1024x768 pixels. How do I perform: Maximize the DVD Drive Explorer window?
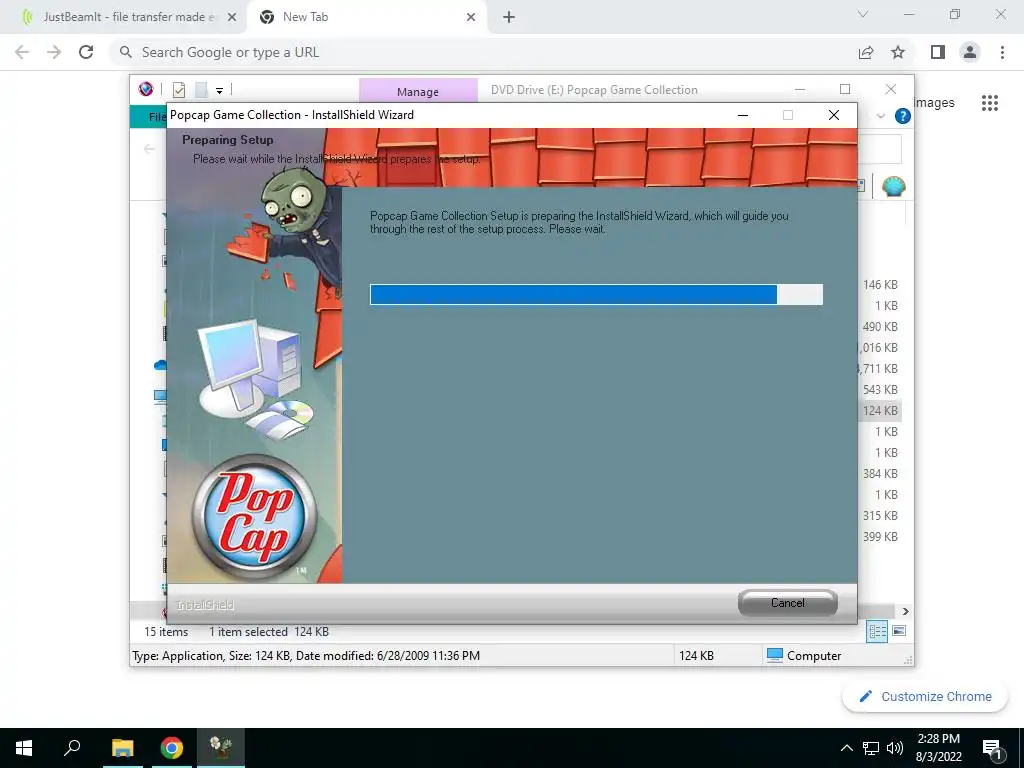point(845,89)
